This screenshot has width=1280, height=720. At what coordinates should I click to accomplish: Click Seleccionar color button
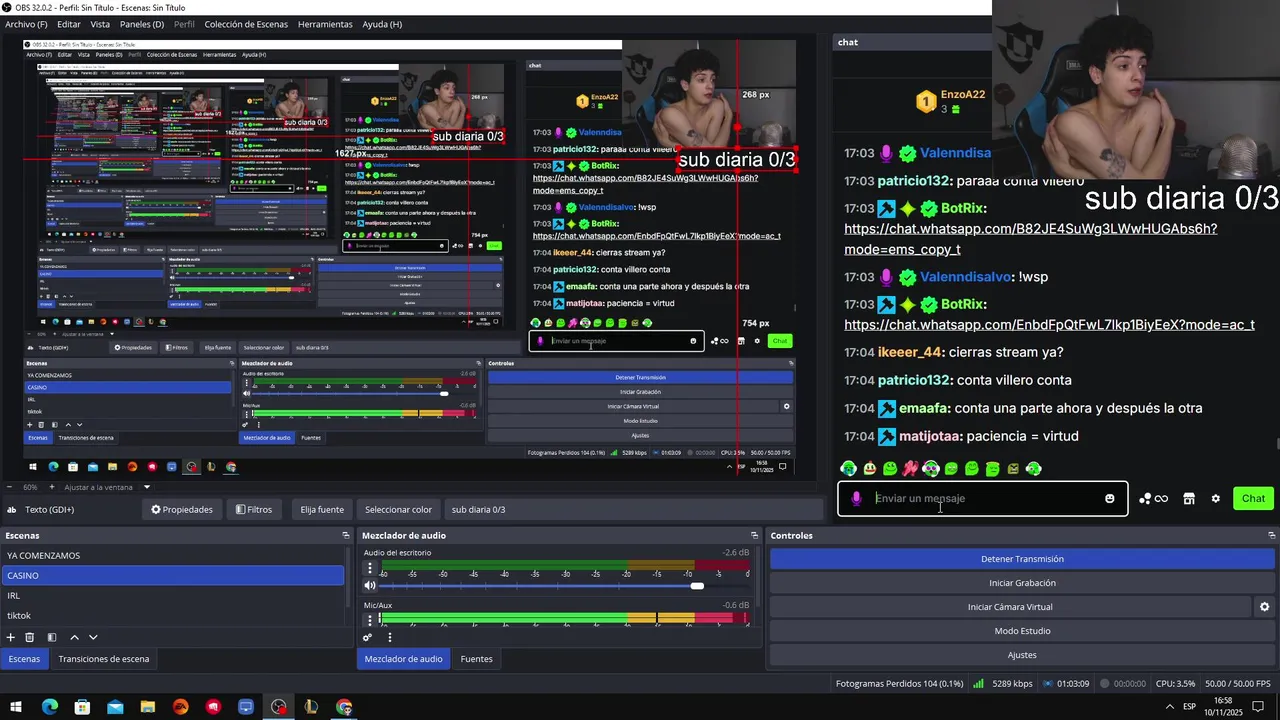[x=398, y=510]
